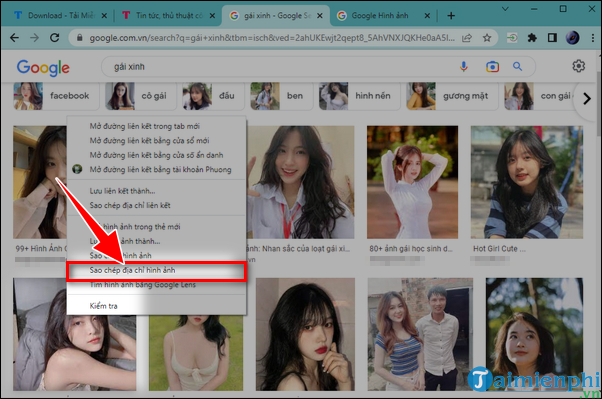Reload the current page
This screenshot has height=399, width=602.
tap(55, 38)
